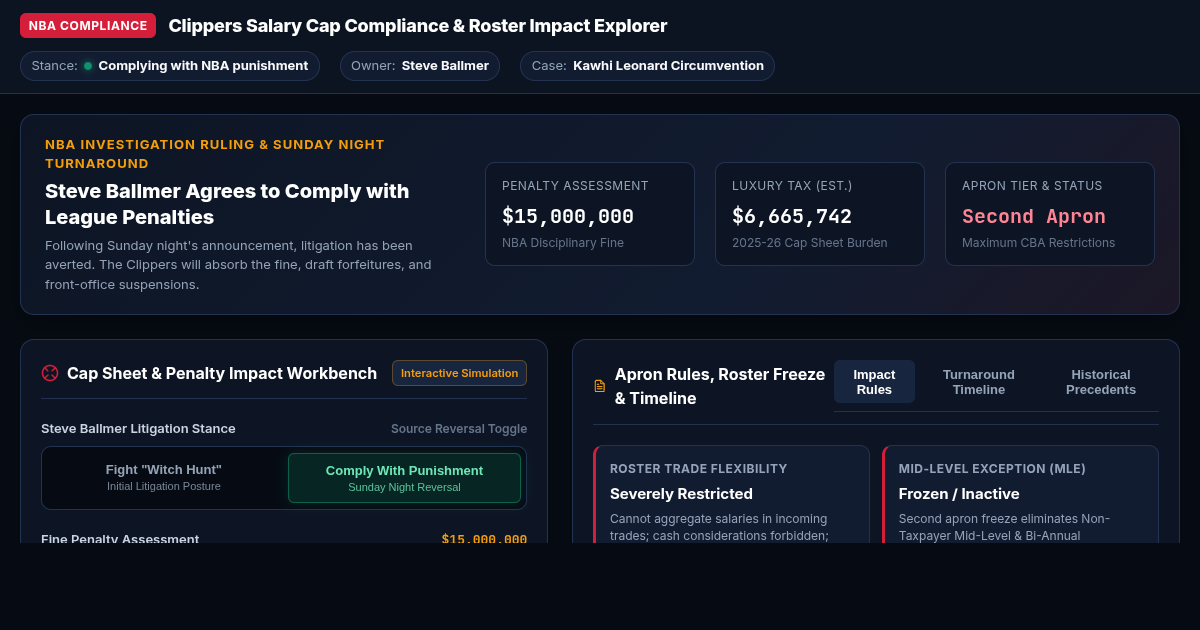Select Comply With Punishment stance option
Image resolution: width=1200 pixels, height=630 pixels.
(x=404, y=478)
